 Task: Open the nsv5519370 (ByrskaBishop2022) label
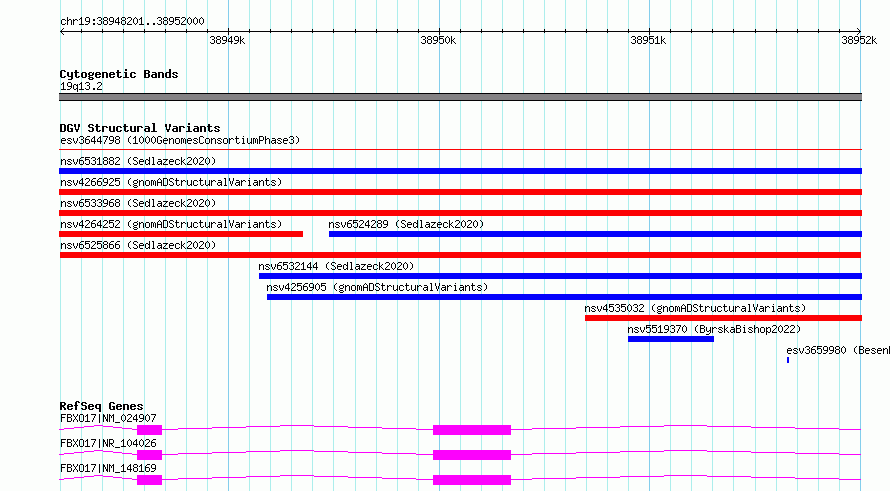[714, 329]
